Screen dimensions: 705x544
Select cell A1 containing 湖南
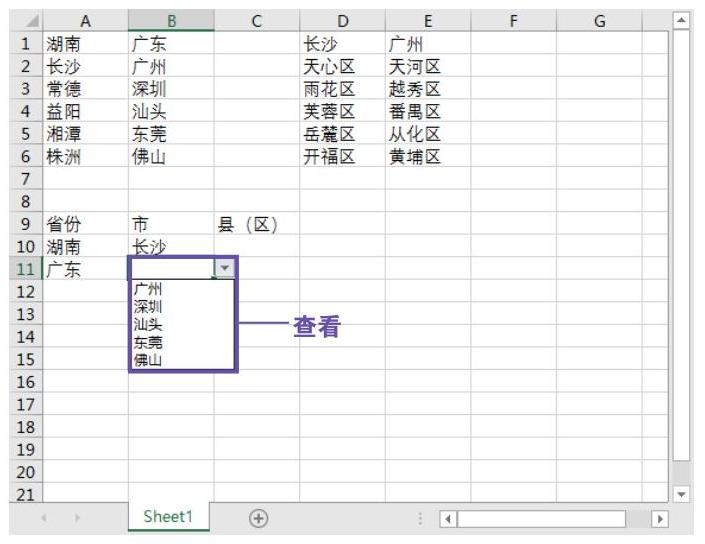point(85,43)
